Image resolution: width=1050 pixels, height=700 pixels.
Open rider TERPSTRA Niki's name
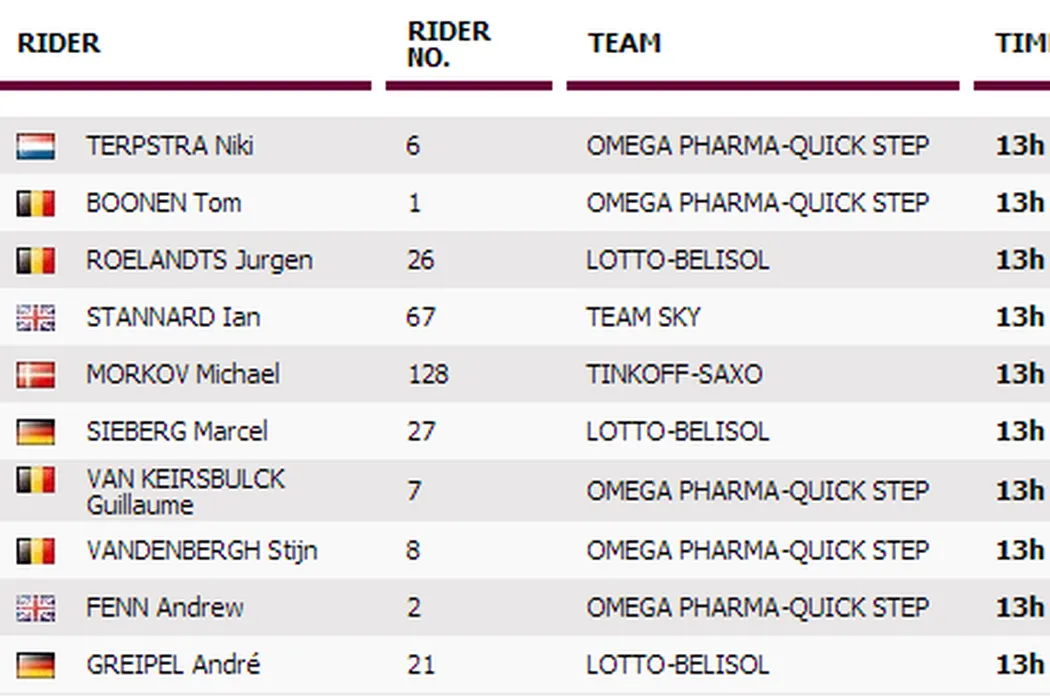coord(170,146)
